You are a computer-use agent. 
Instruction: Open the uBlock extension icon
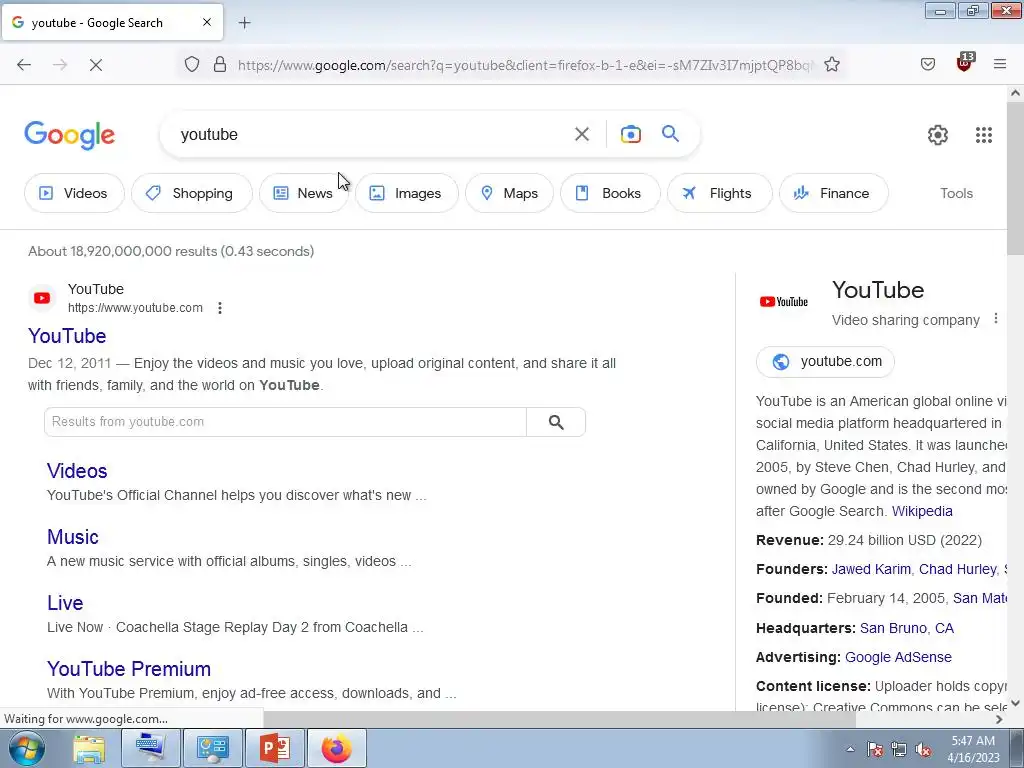[965, 63]
